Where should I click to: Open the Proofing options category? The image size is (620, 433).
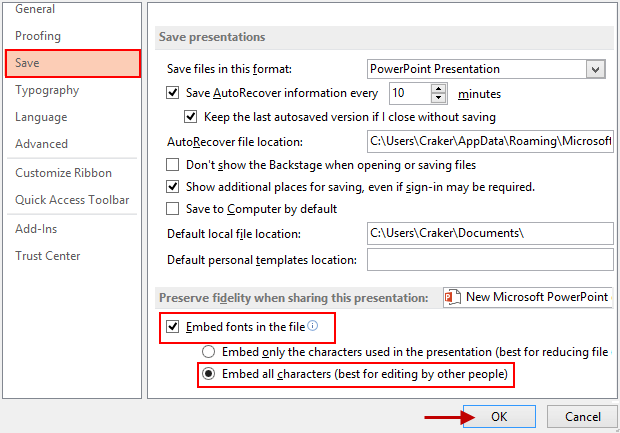[38, 36]
